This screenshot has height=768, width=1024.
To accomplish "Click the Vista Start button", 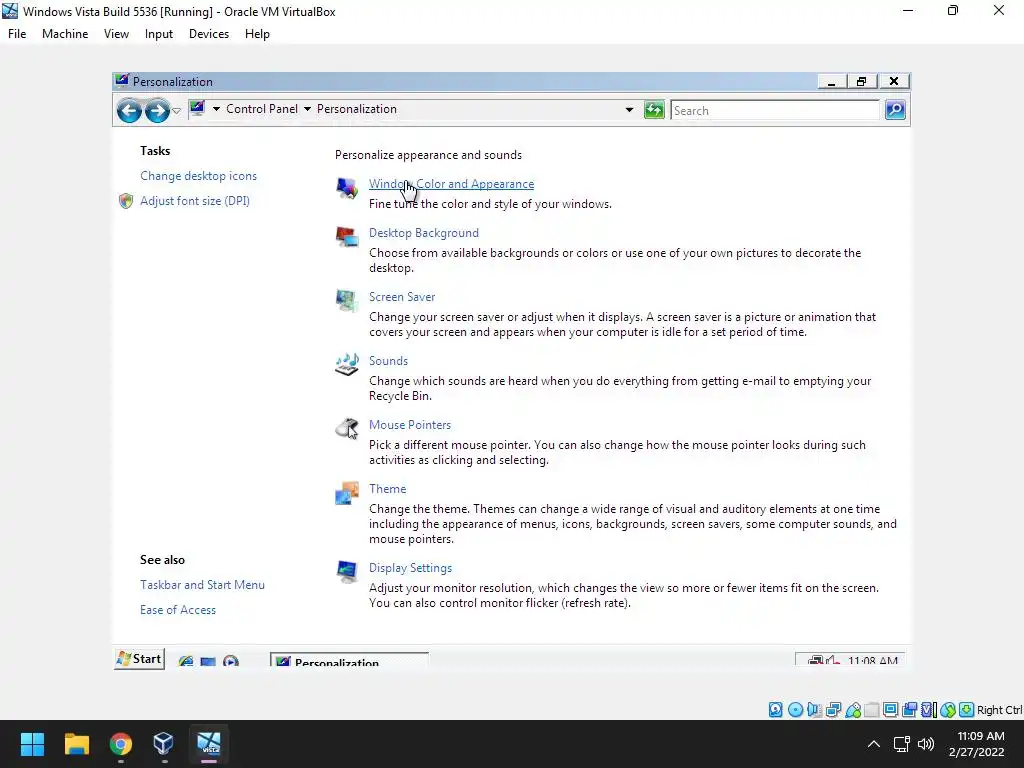I will coord(140,659).
